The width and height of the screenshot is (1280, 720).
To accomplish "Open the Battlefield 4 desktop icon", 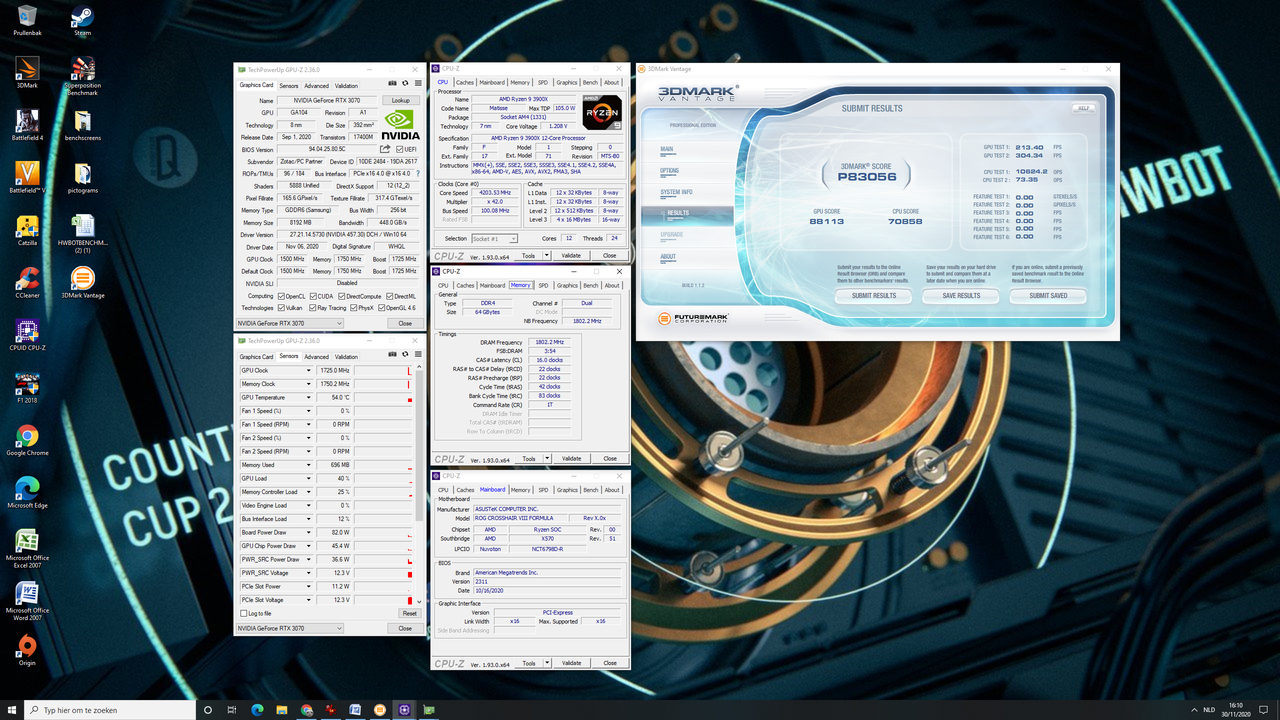I will tap(27, 125).
